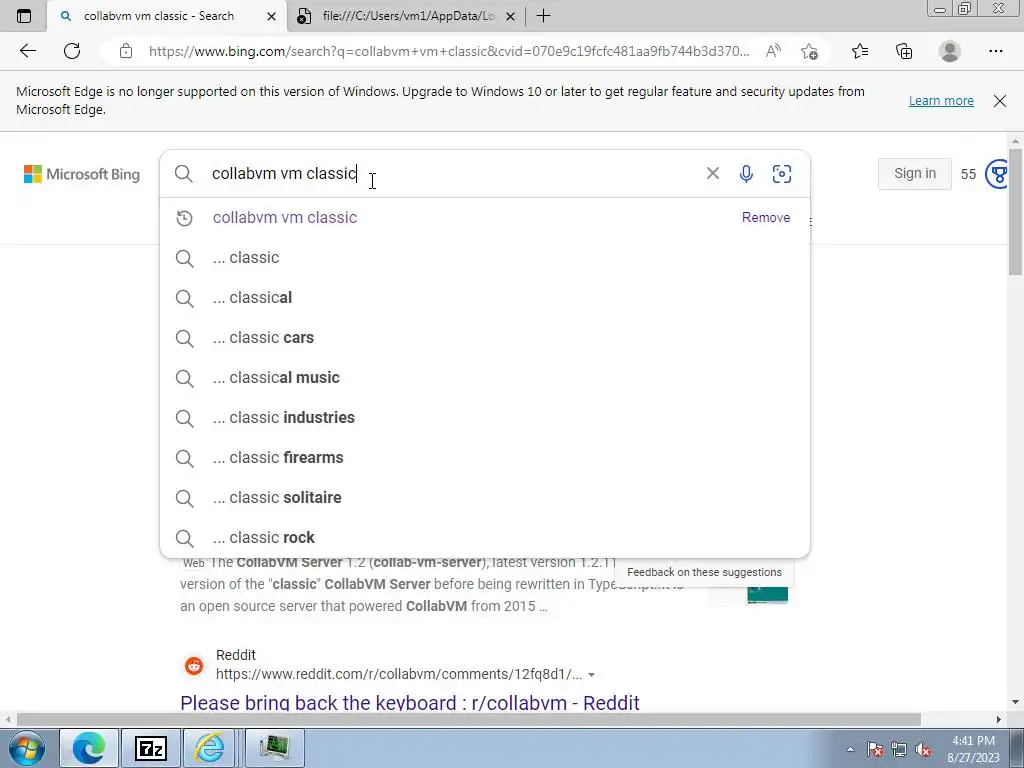Open the muted volume tray icon

pyautogui.click(x=923, y=750)
